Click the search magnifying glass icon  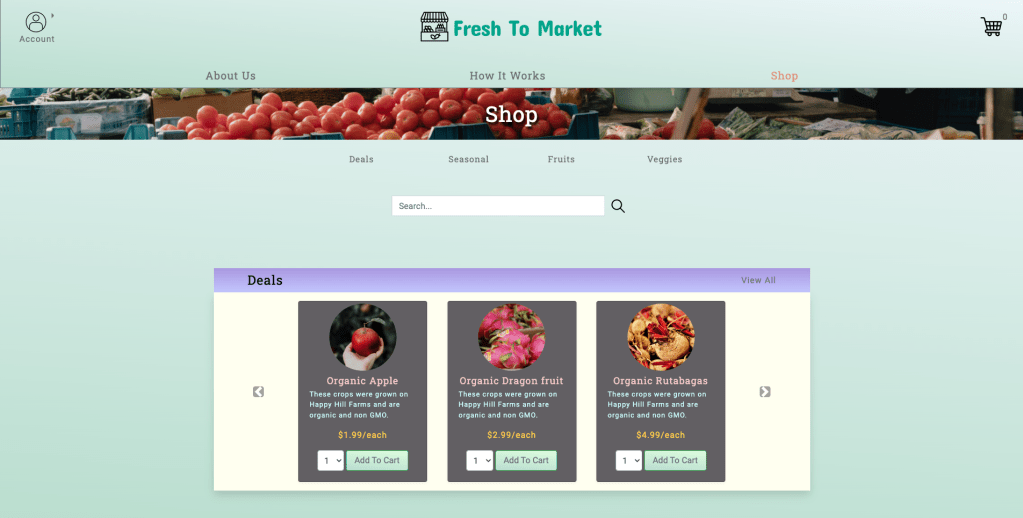pos(618,206)
